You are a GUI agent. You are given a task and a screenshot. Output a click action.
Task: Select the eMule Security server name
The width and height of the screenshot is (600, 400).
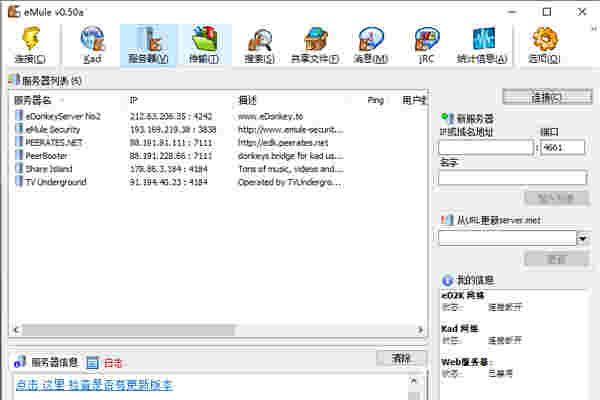53,129
